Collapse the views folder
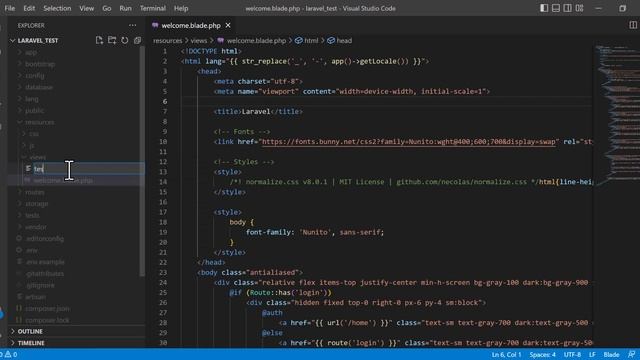The image size is (640, 360). click(37, 157)
